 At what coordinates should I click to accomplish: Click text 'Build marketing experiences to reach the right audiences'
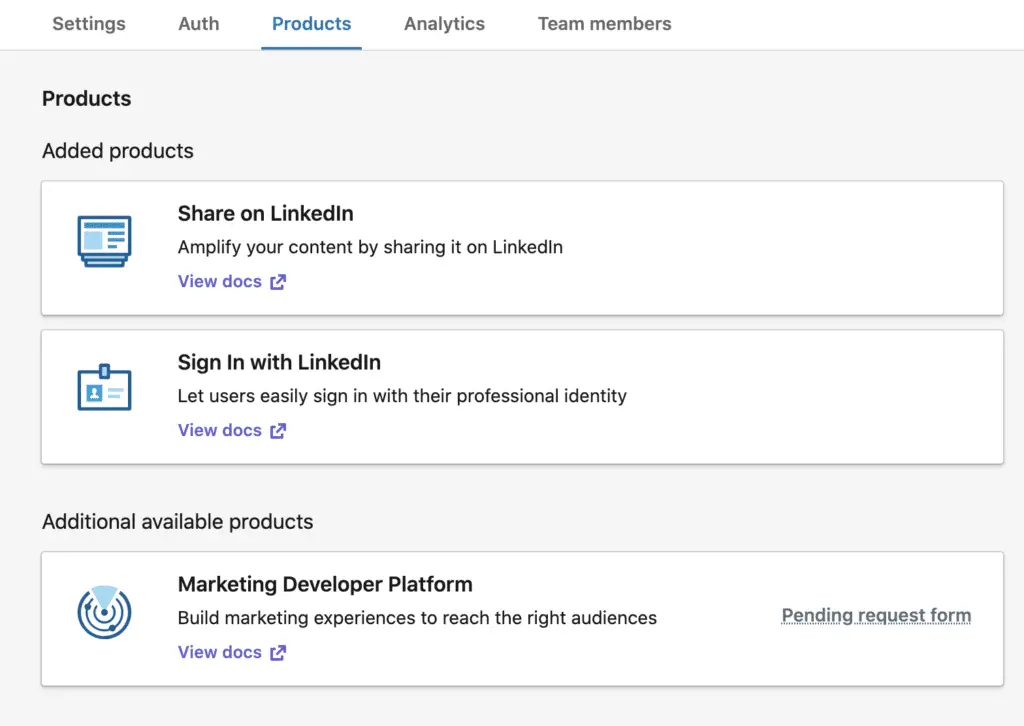pyautogui.click(x=417, y=618)
